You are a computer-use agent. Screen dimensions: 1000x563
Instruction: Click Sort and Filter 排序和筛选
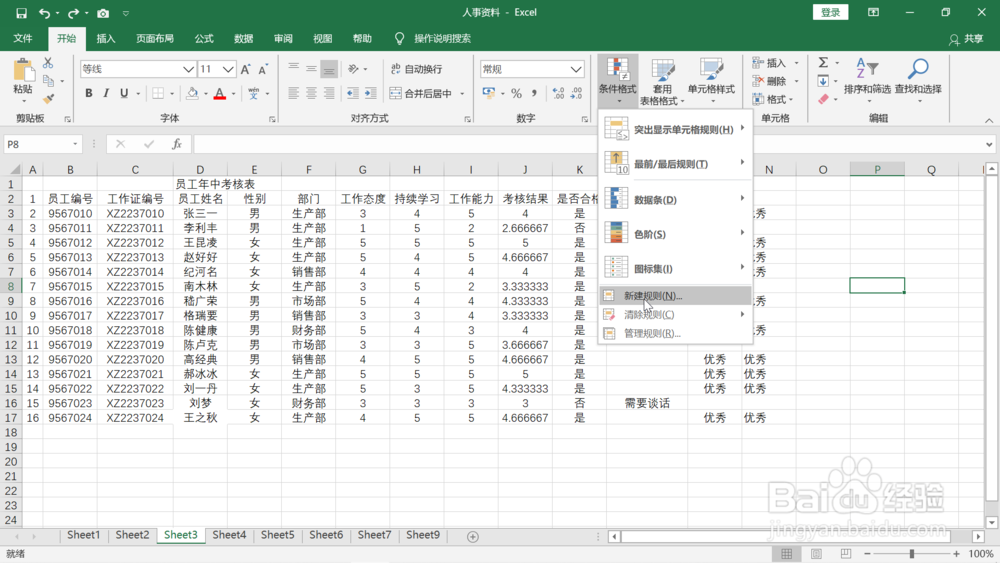(x=867, y=82)
